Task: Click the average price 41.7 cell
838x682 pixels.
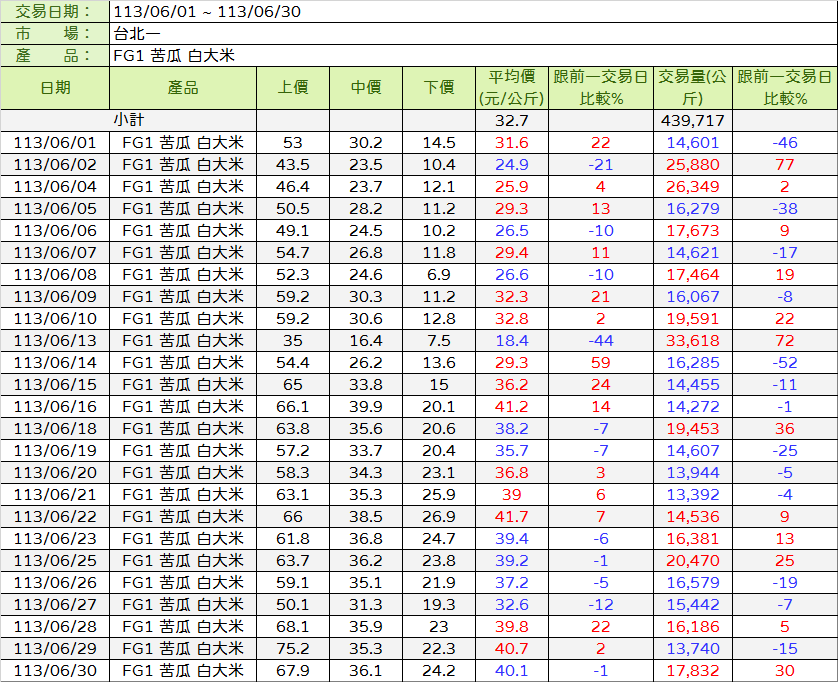Action: [512, 516]
